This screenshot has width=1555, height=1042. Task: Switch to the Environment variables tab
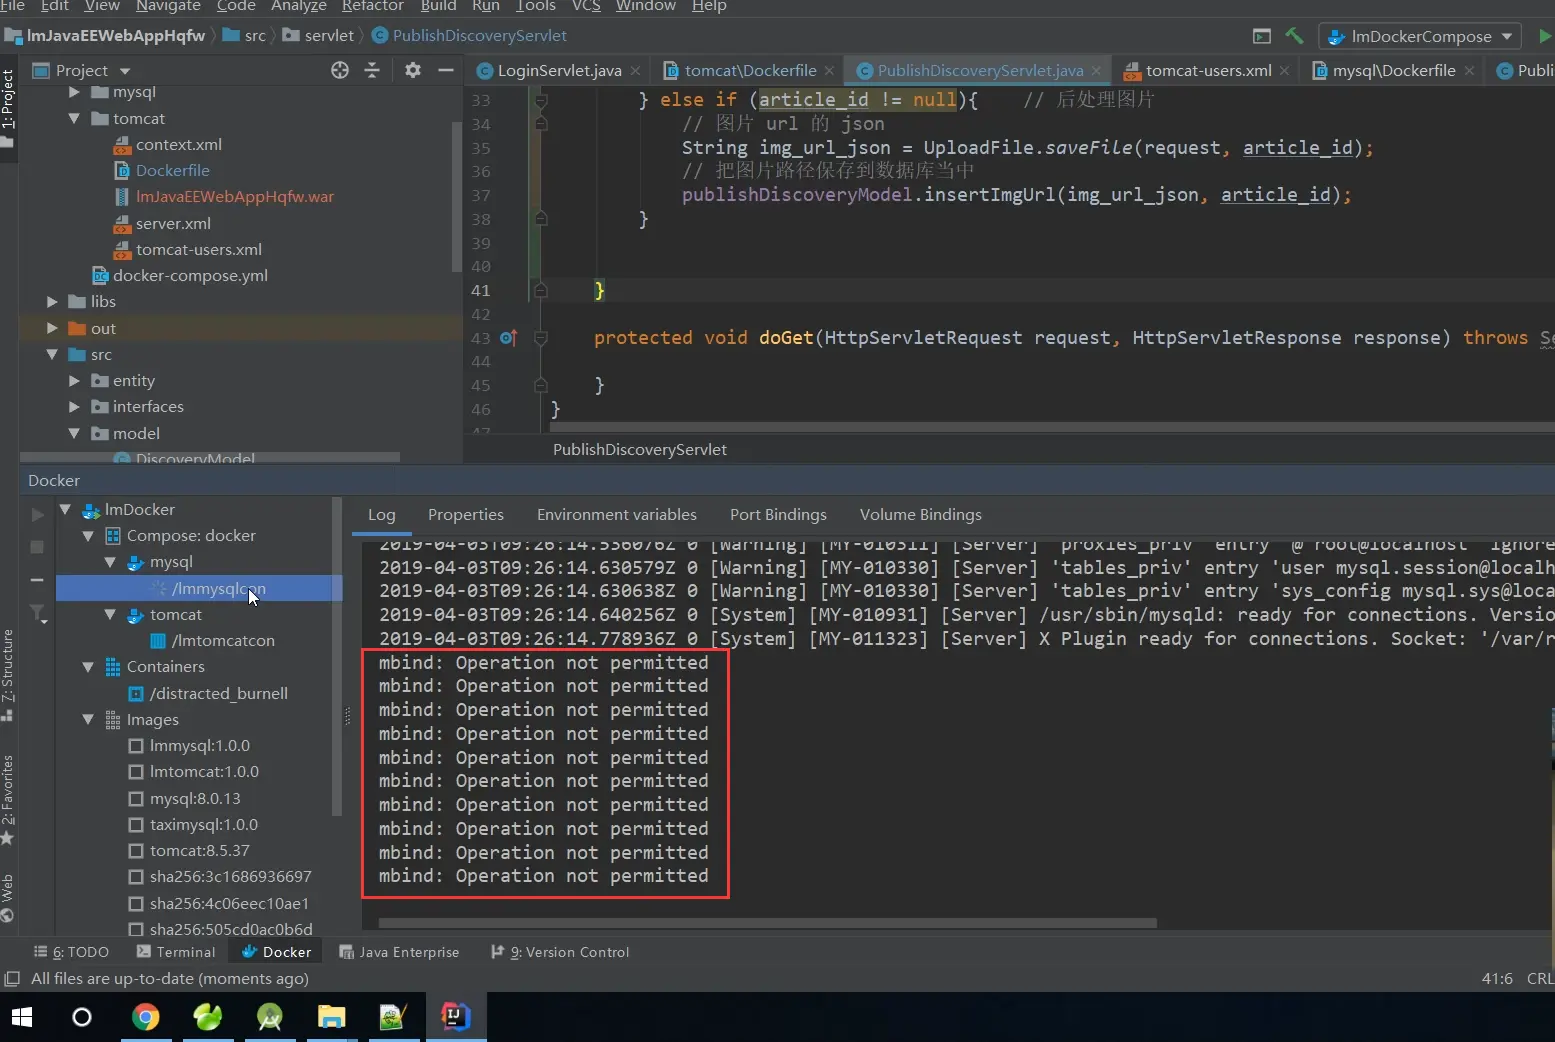(617, 514)
